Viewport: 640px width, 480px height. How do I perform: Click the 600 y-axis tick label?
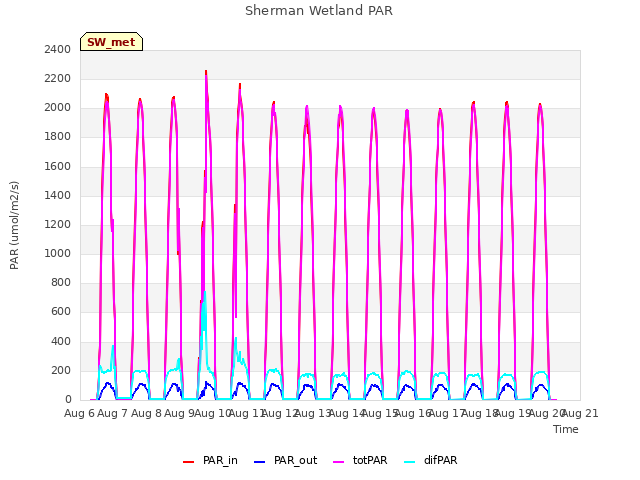(x=61, y=312)
